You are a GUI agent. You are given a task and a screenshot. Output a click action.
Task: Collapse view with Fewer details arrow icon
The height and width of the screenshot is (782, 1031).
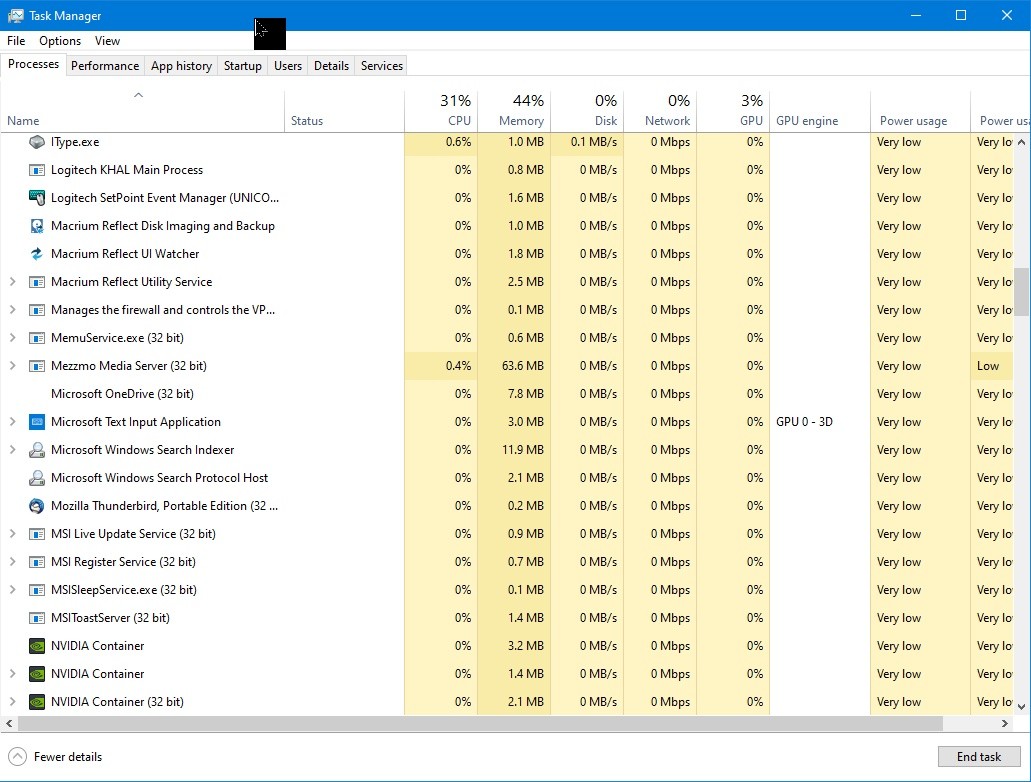(17, 757)
